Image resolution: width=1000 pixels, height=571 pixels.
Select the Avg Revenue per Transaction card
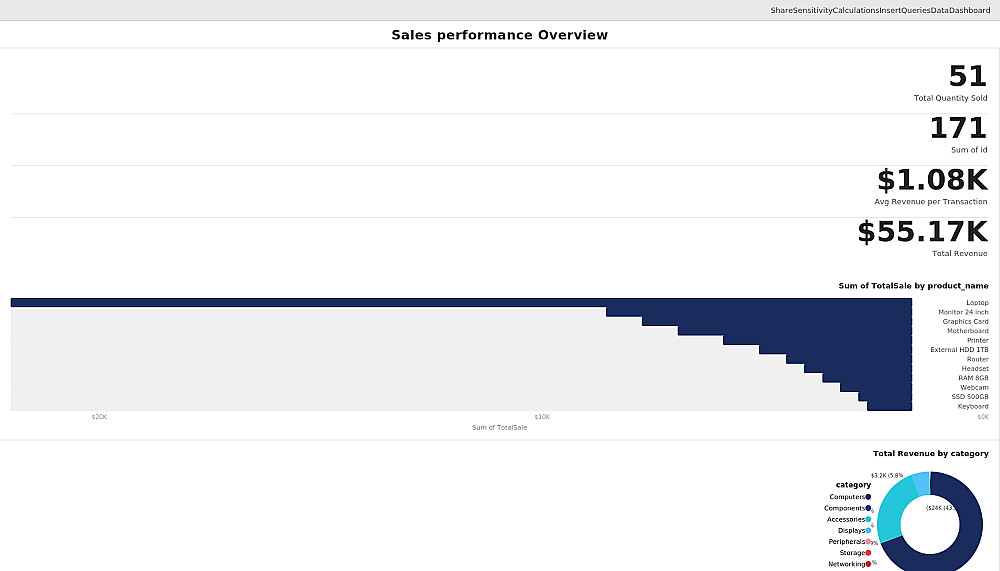coord(931,183)
